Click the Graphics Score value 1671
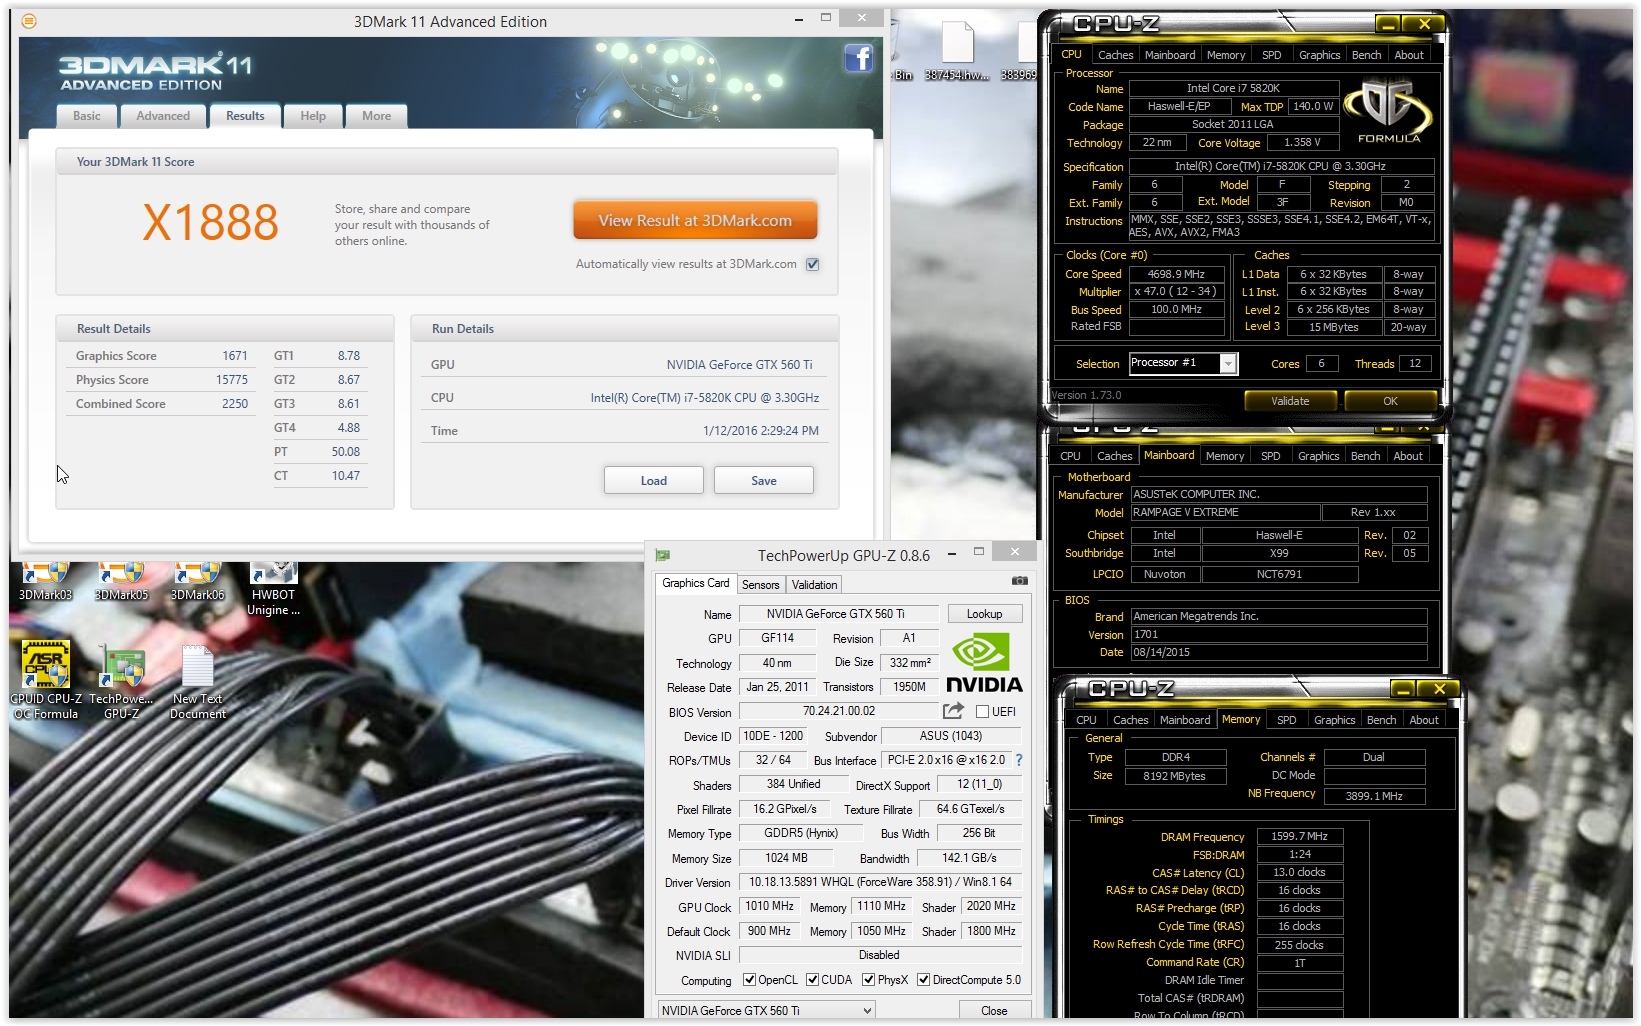1641x1026 pixels. coord(235,356)
